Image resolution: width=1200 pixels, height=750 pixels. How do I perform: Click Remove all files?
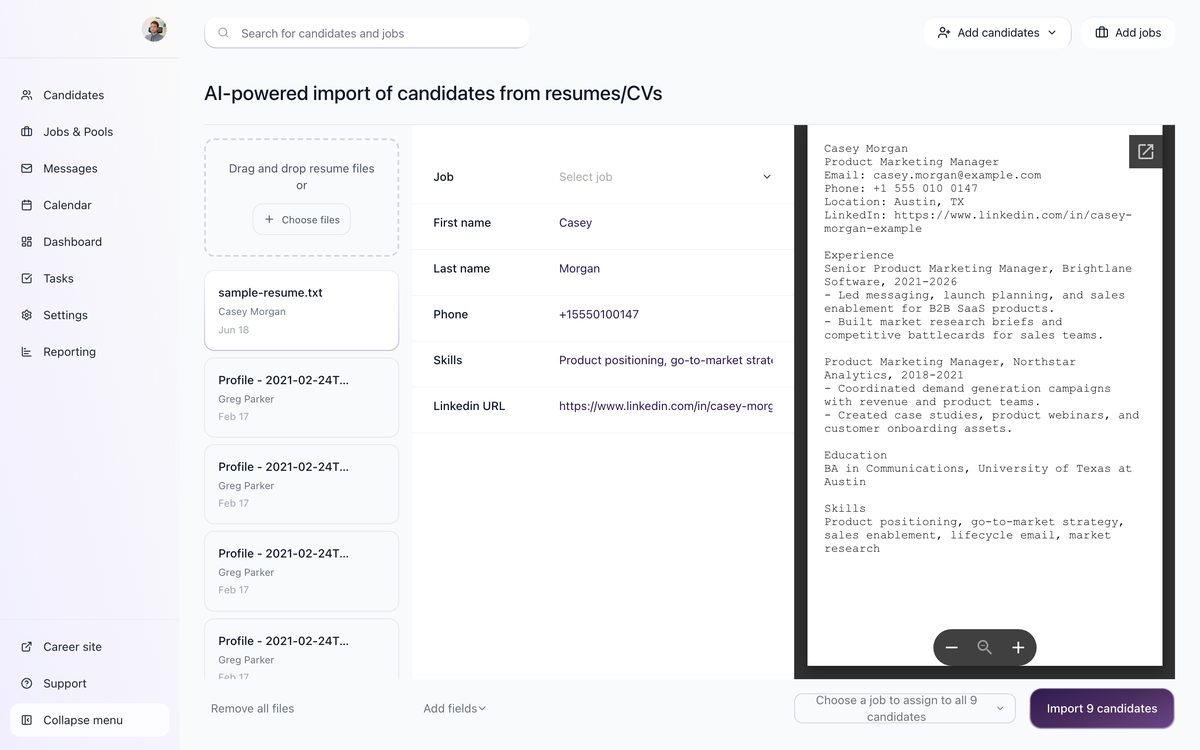(252, 709)
